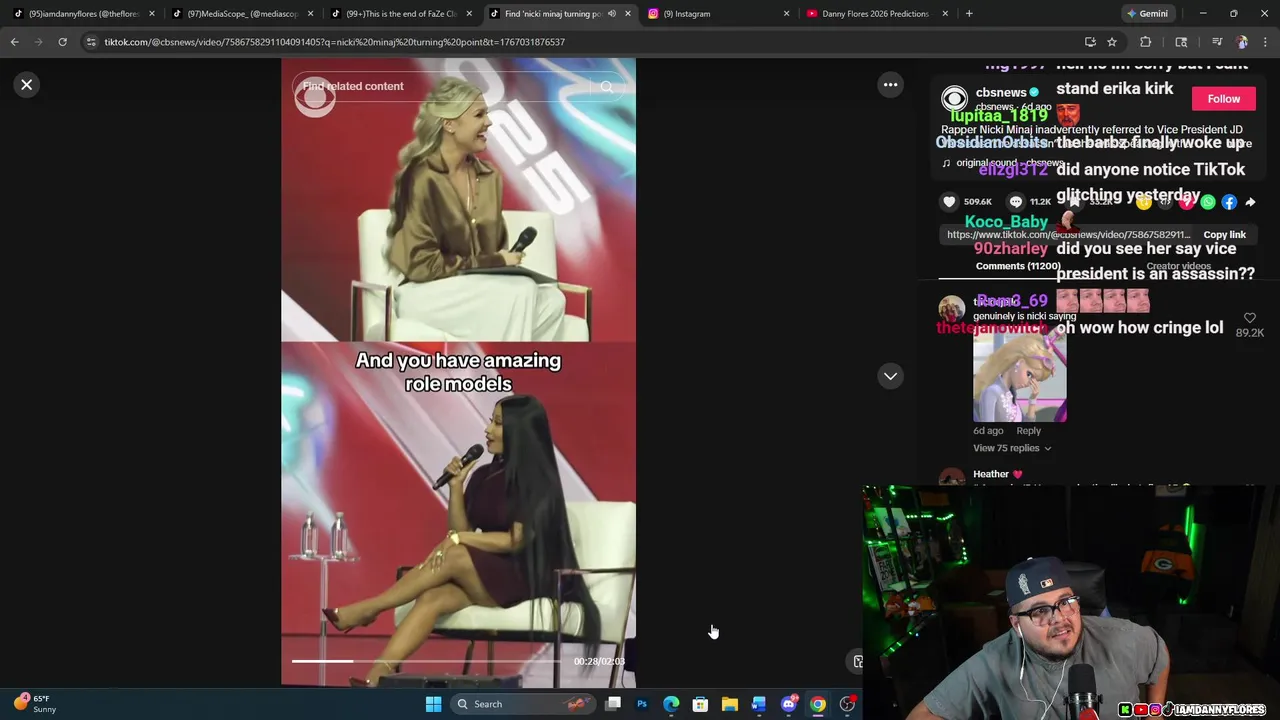Switch to the MediaScope_ browser tab

(x=242, y=14)
